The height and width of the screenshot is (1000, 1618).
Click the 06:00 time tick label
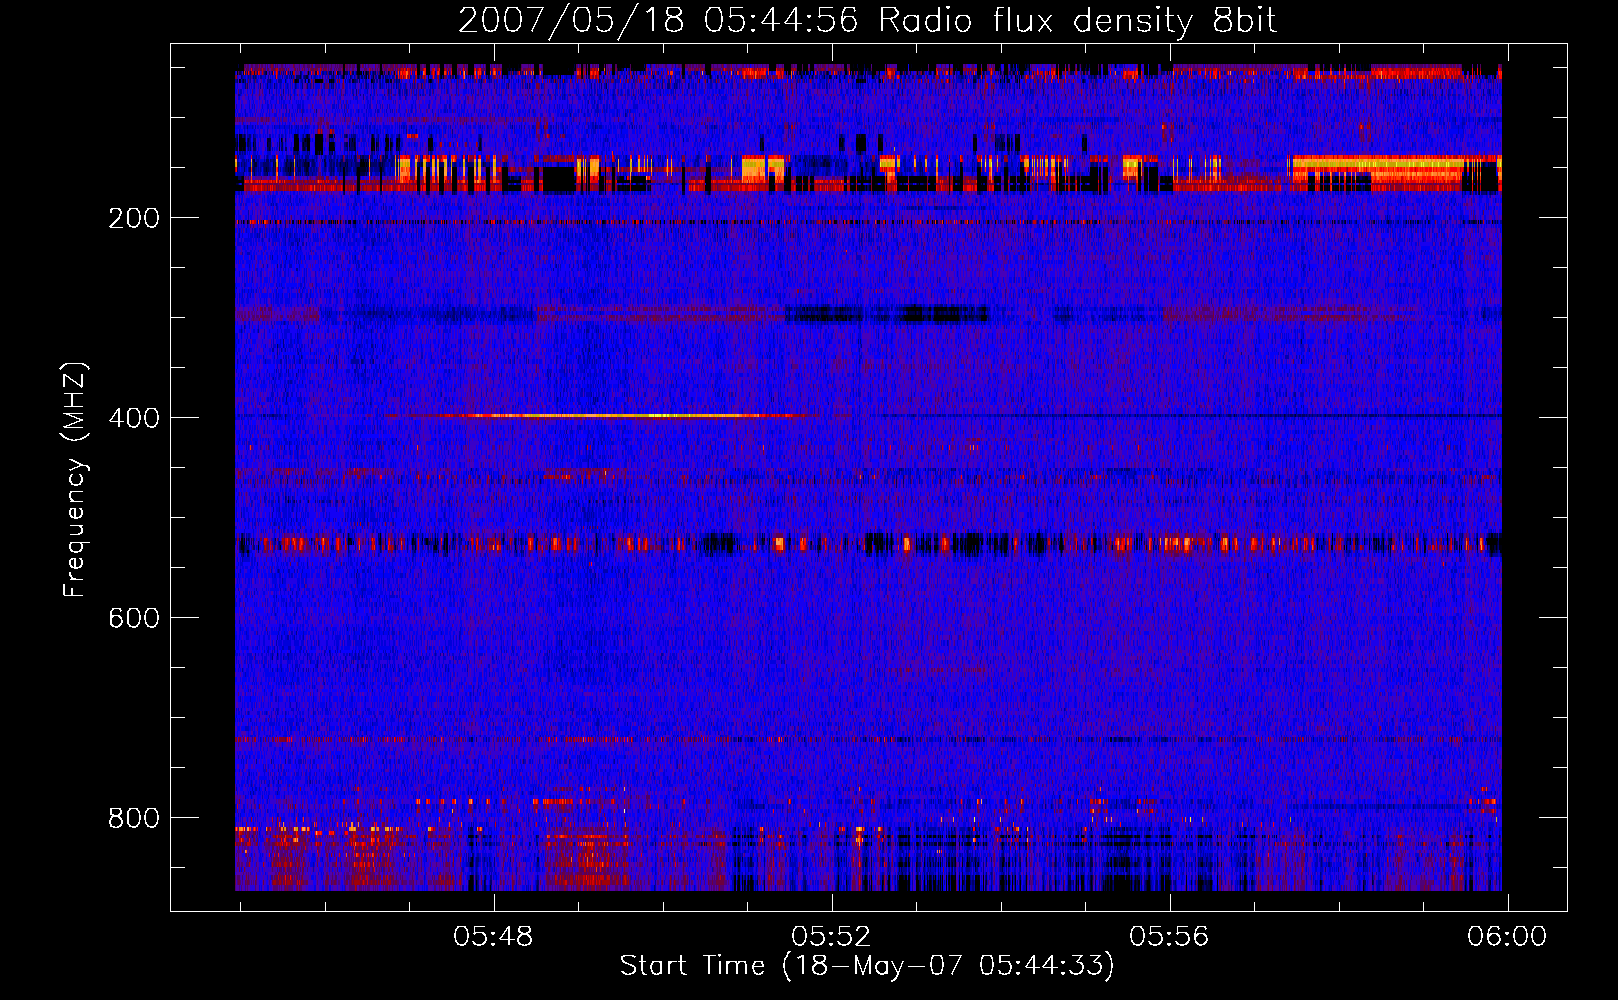click(x=1507, y=936)
